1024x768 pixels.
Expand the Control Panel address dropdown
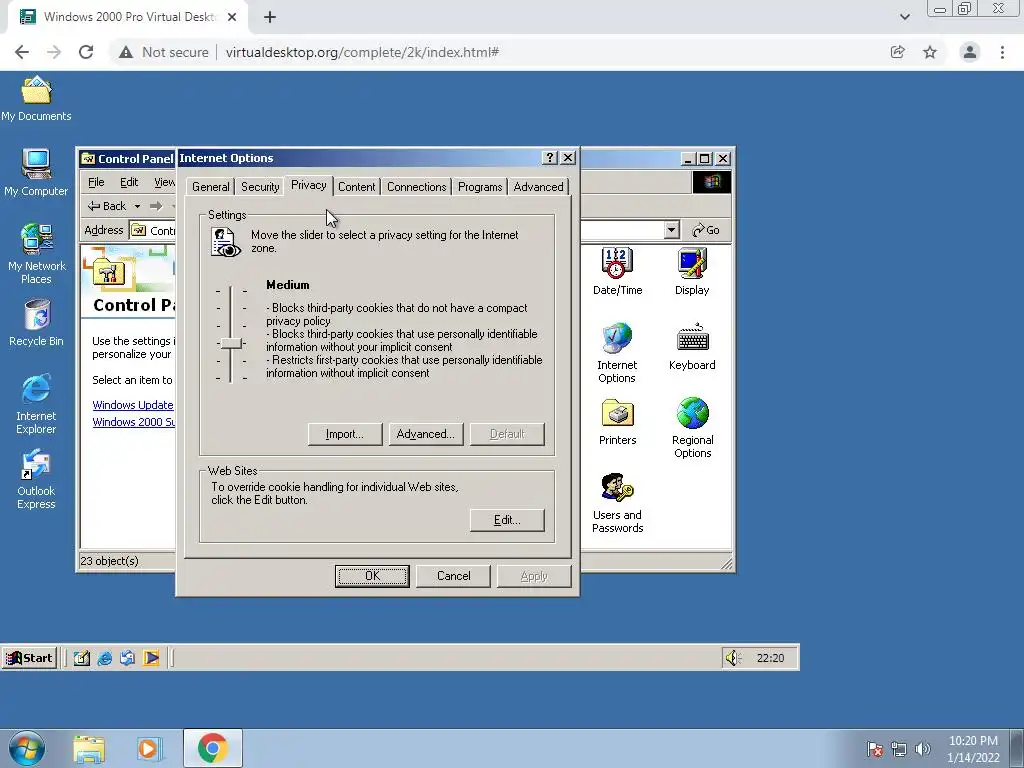point(671,230)
